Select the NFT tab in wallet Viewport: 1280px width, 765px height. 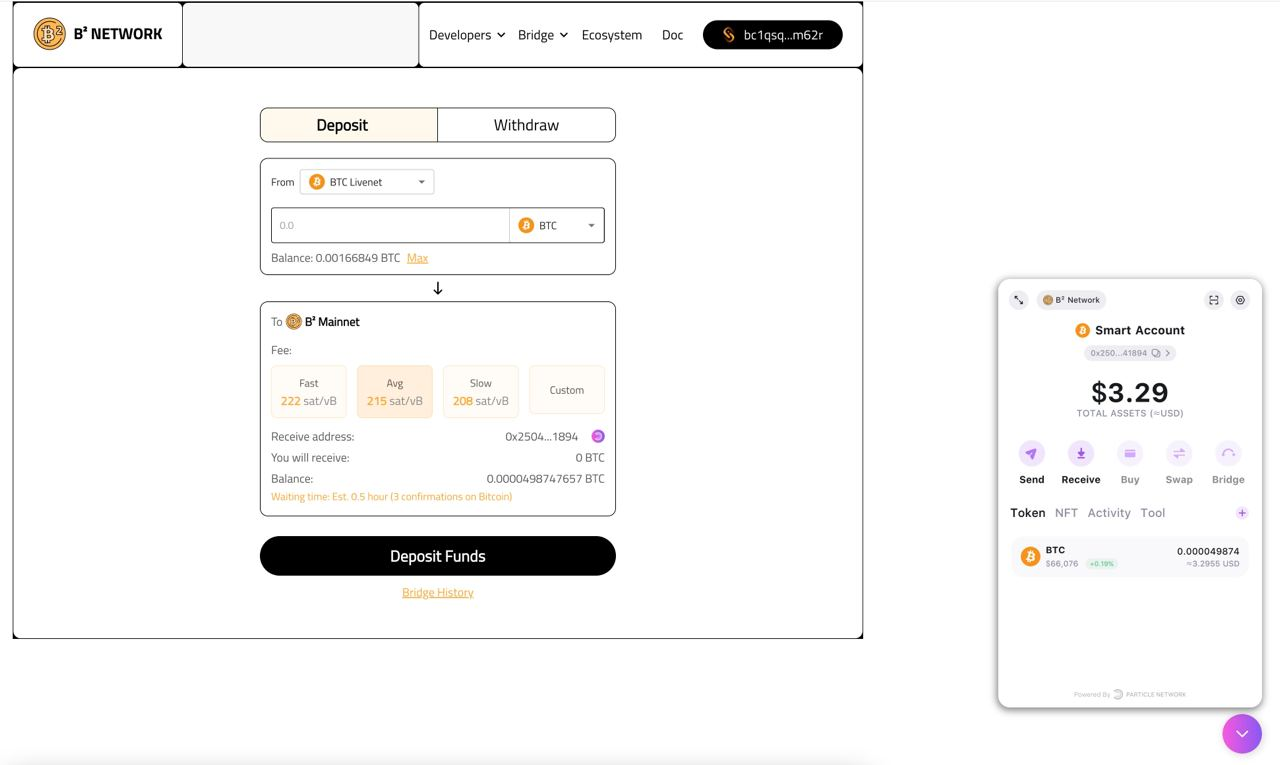[1066, 513]
